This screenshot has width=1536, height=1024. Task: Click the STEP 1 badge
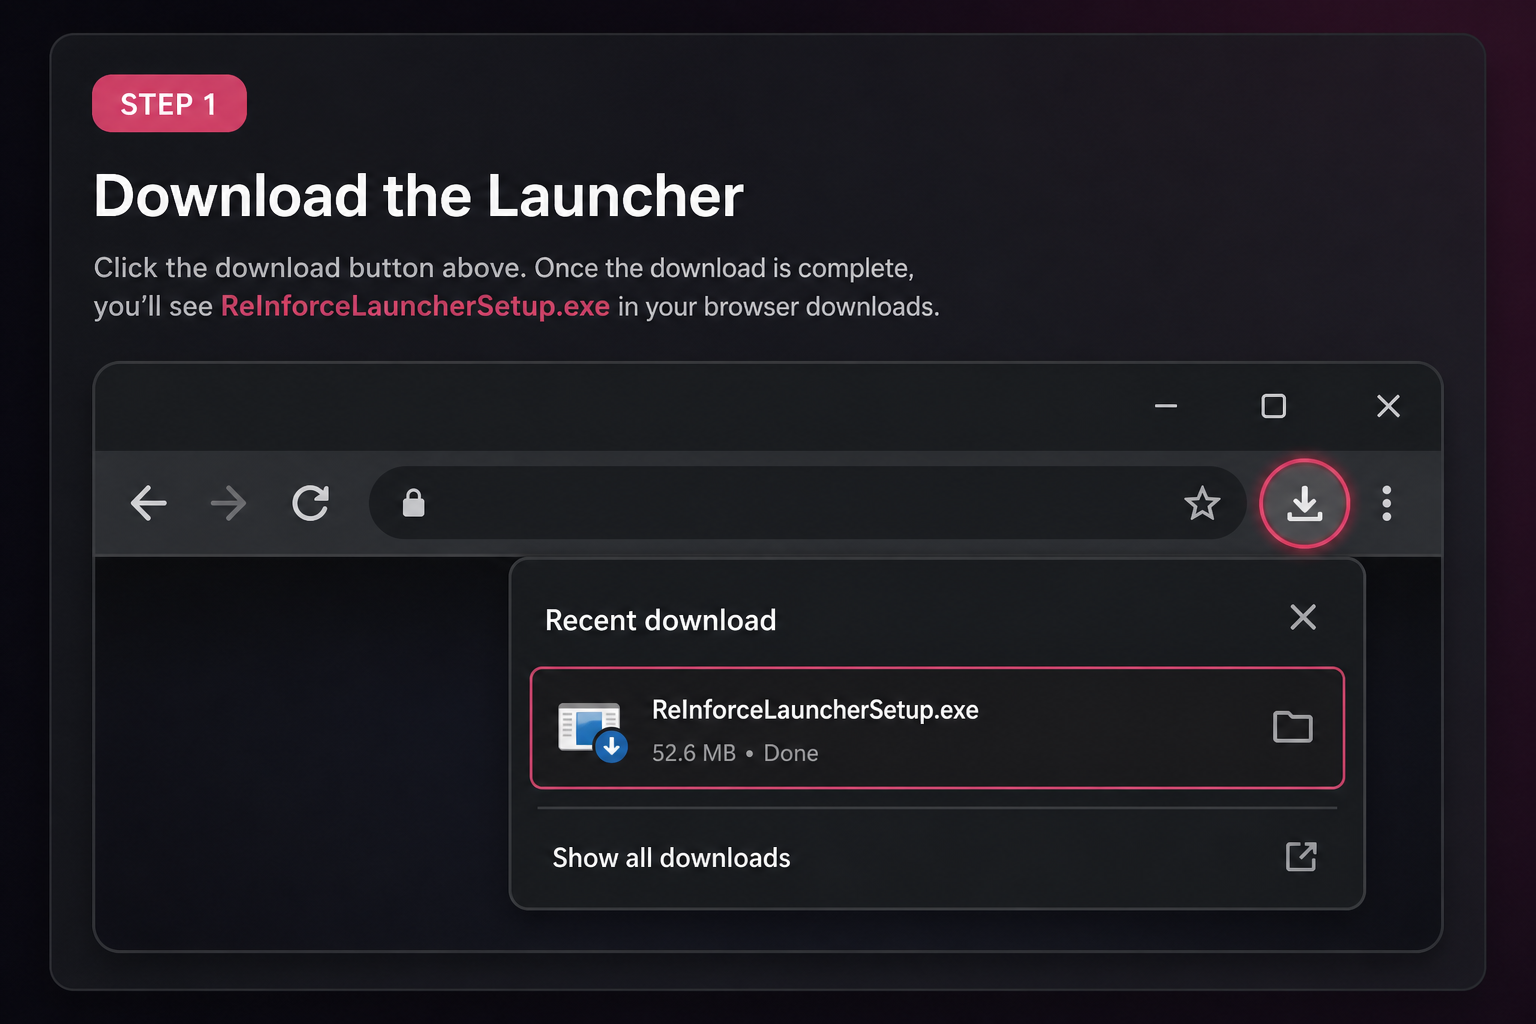point(169,103)
